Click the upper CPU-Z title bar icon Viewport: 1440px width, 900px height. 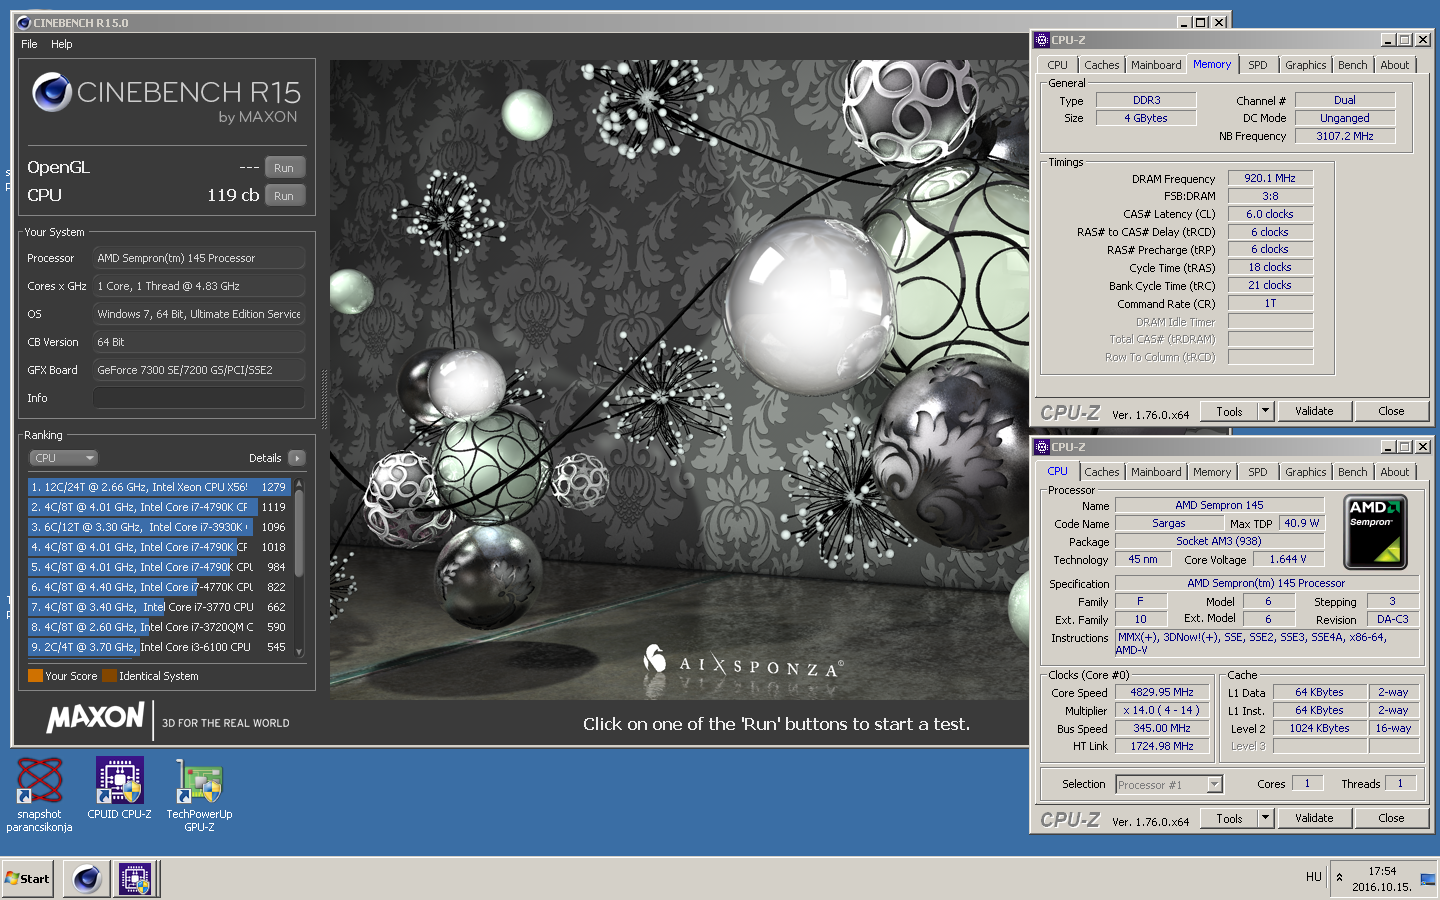1042,40
